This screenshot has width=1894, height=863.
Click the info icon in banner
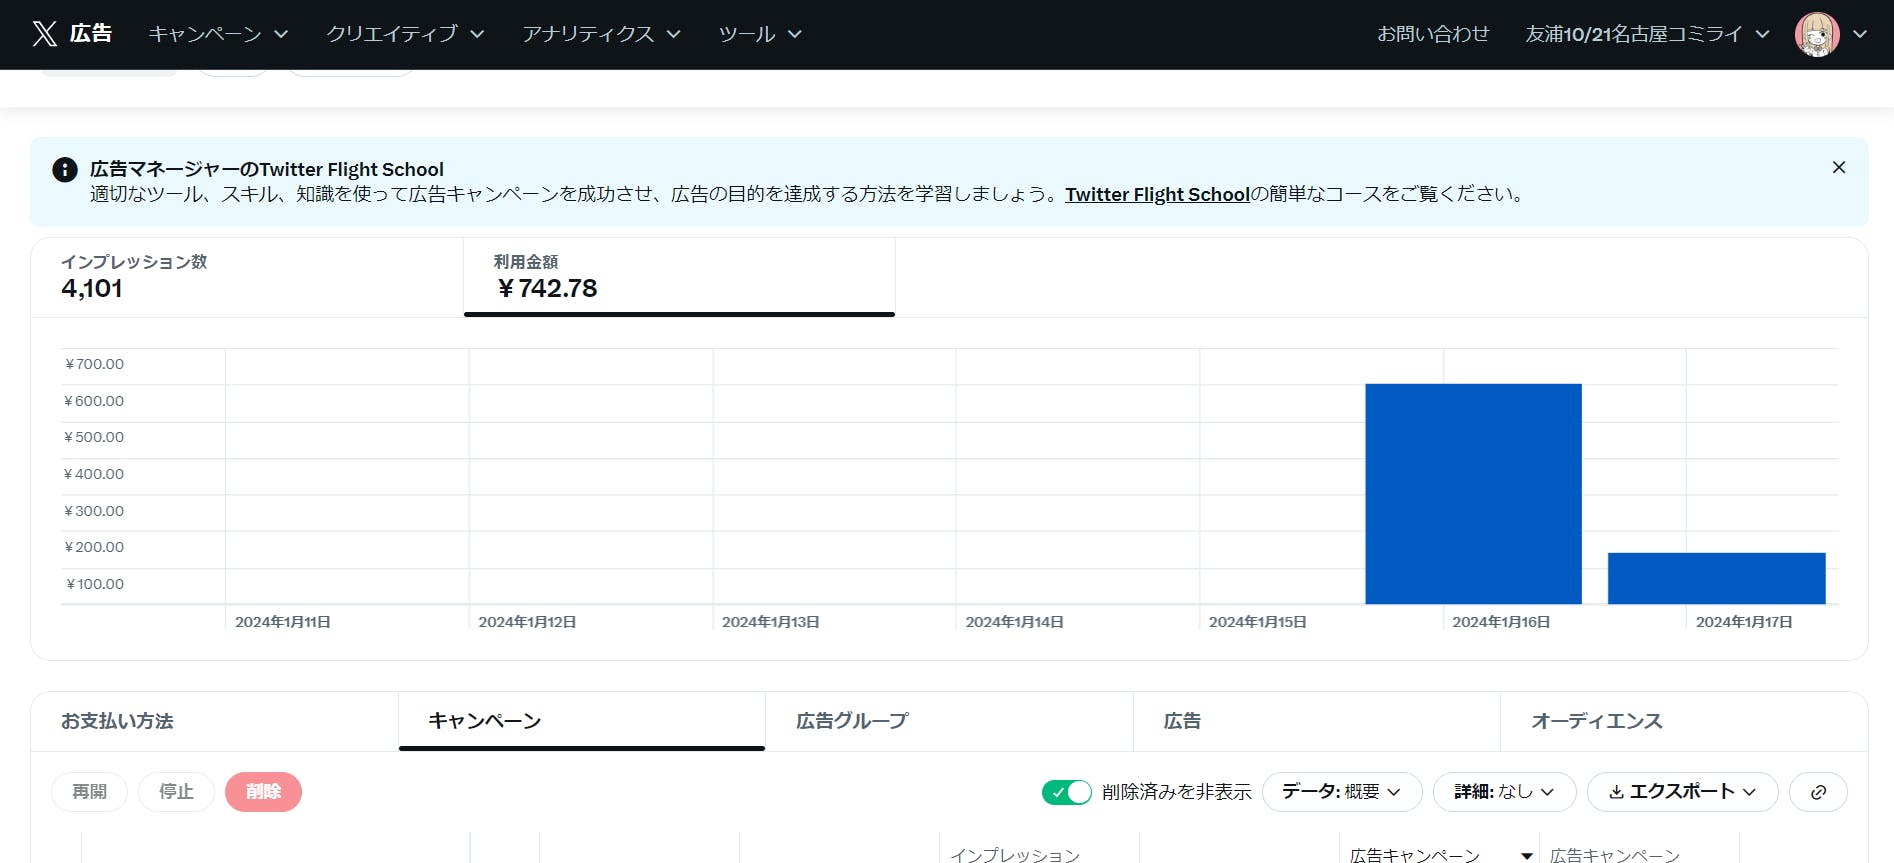click(65, 170)
